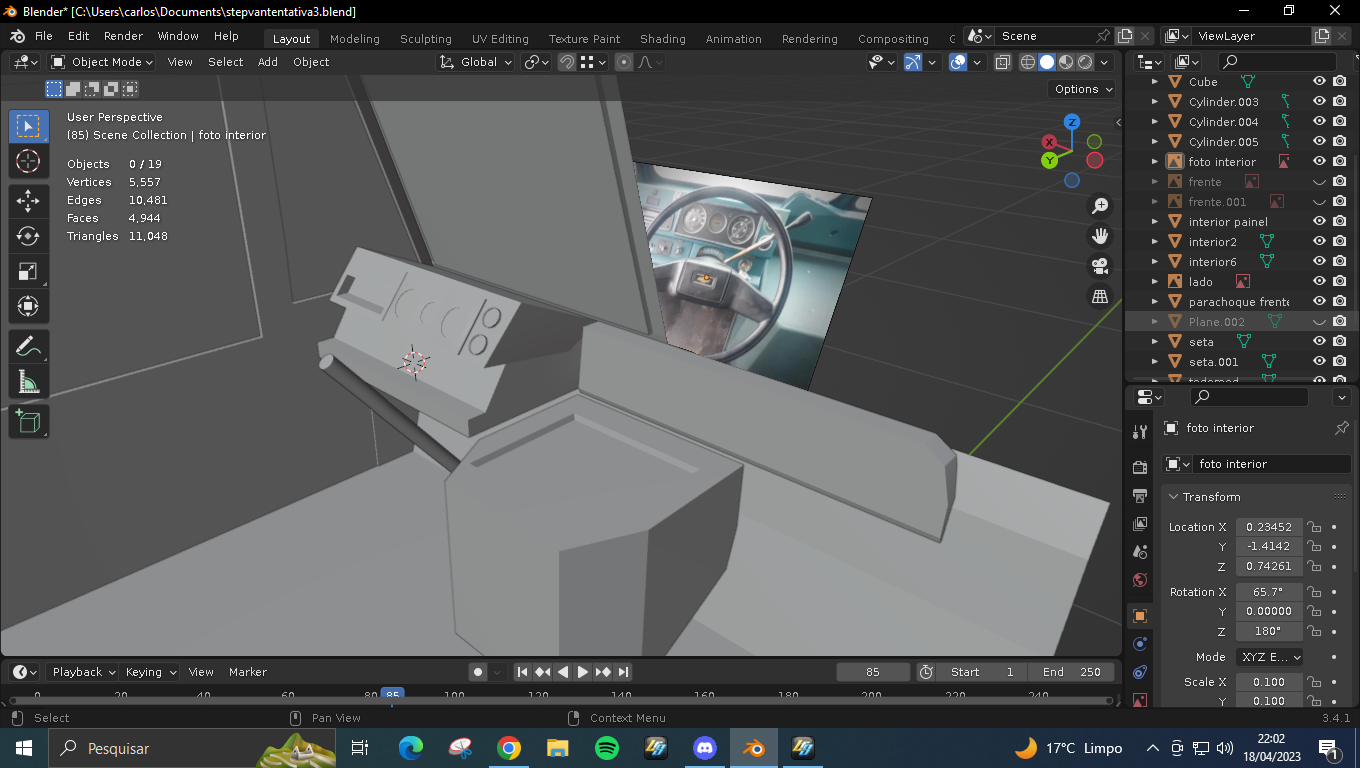This screenshot has width=1360, height=768.
Task: Switch to material preview shading
Action: pyautogui.click(x=1066, y=62)
